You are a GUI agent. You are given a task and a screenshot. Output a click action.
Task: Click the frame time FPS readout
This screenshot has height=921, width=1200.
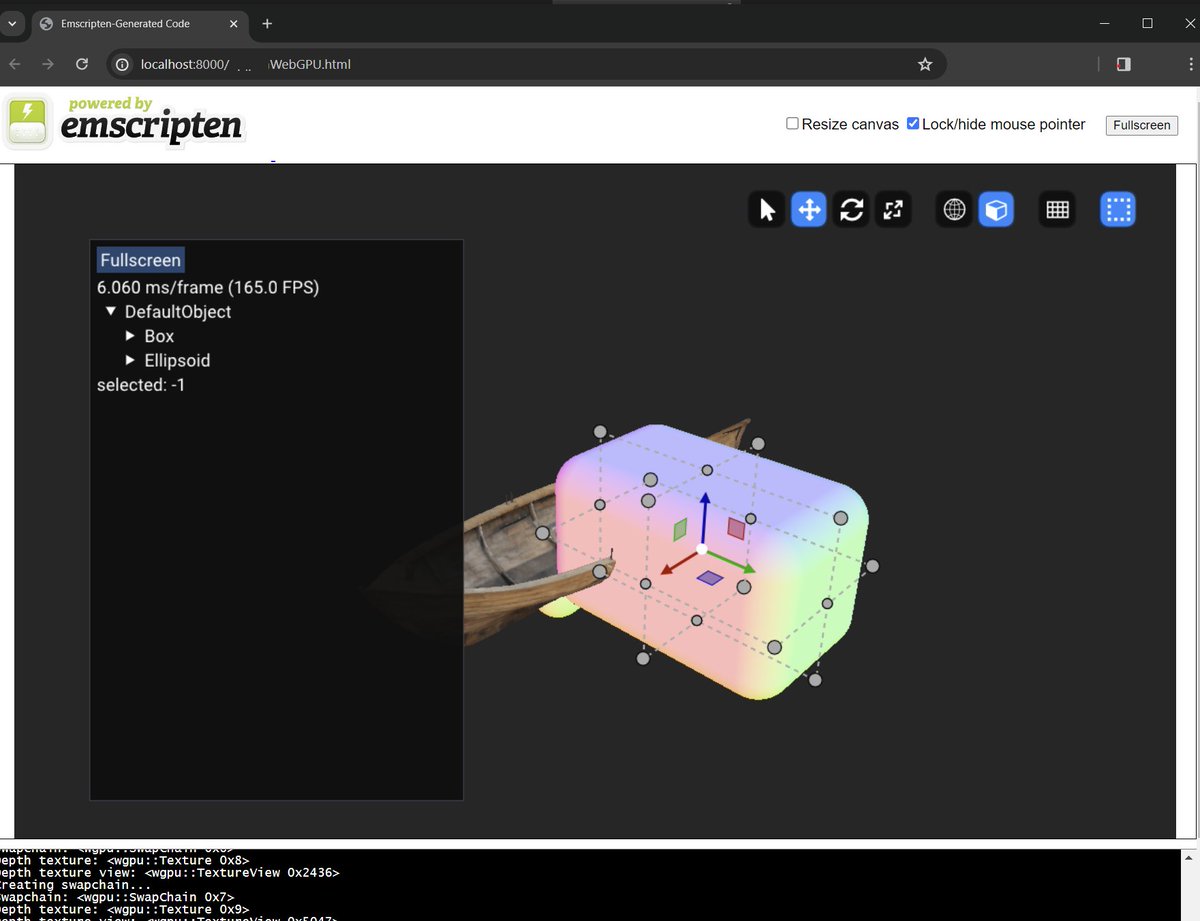[208, 287]
